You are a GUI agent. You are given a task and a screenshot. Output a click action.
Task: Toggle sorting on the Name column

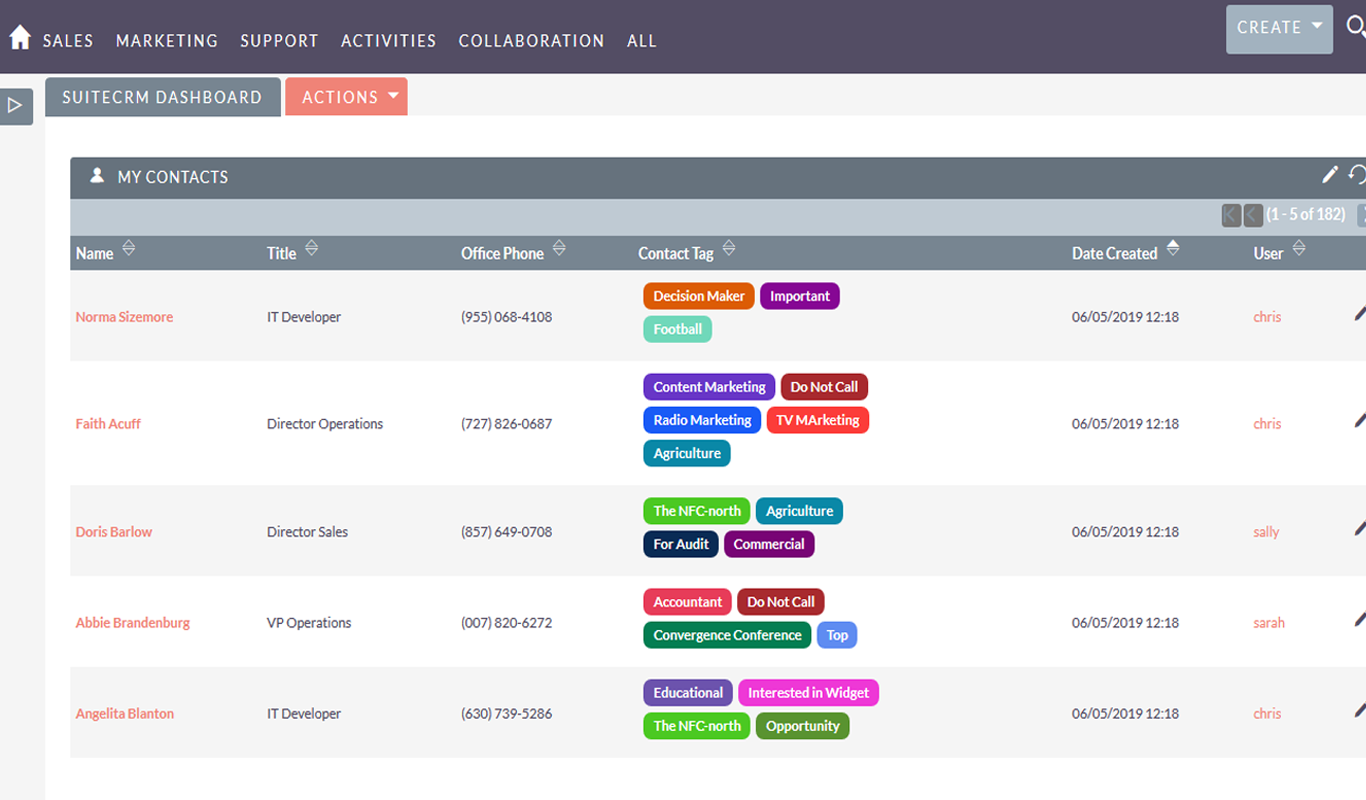[x=129, y=248]
